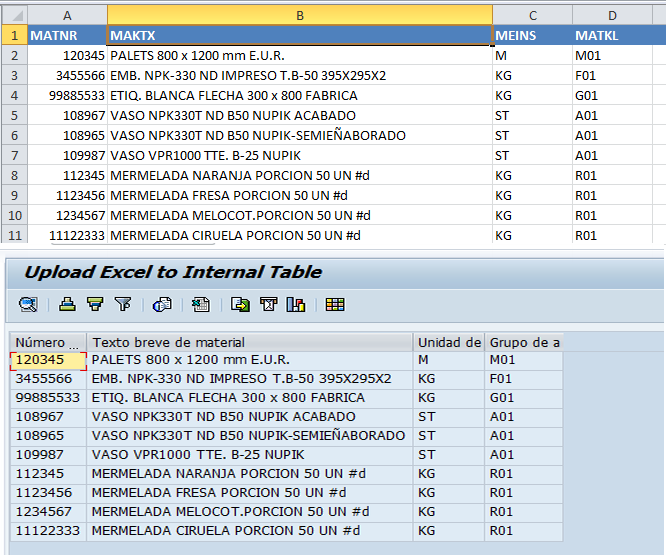
Task: Select Excel column D header
Action: click(x=612, y=16)
